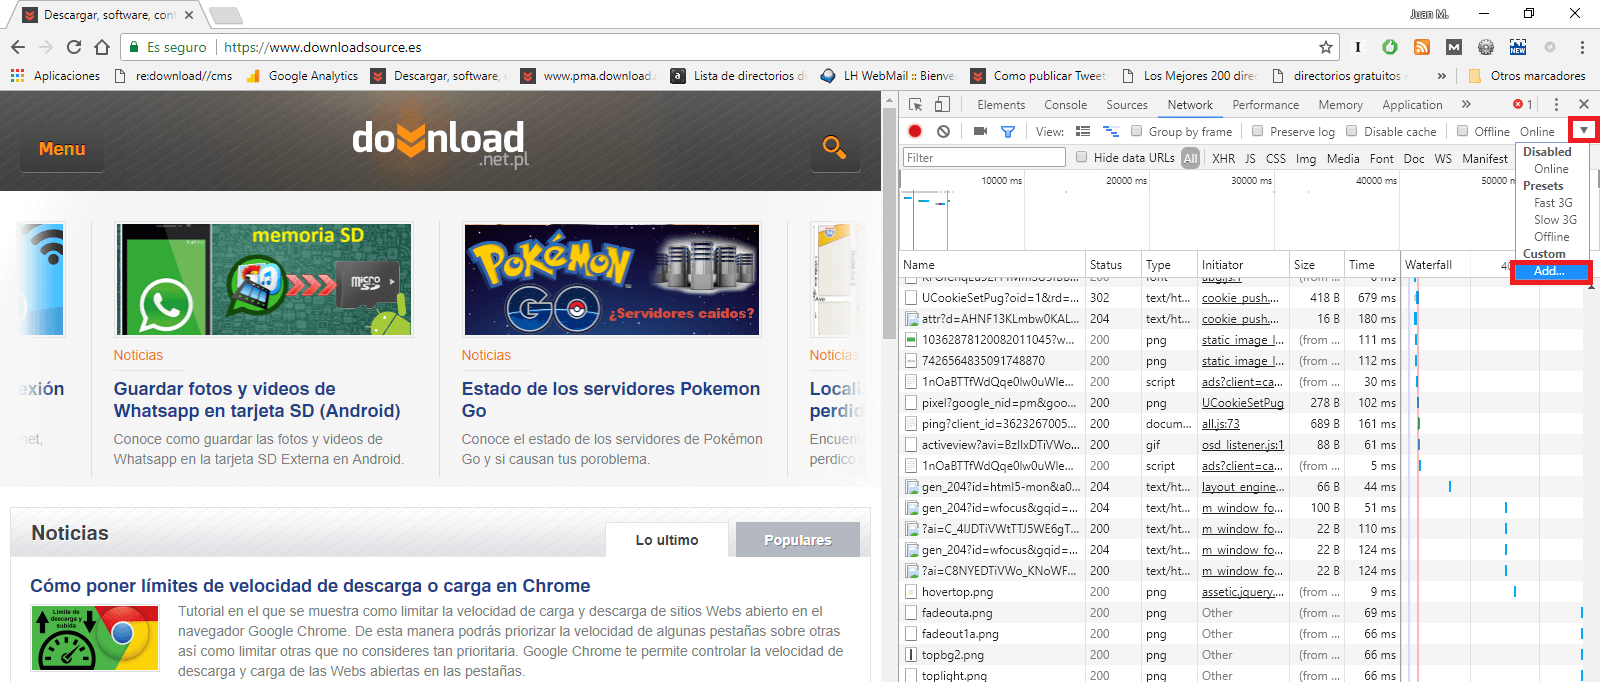The width and height of the screenshot is (1600, 682).
Task: Select Slow 3G throttling preset
Action: [1555, 220]
